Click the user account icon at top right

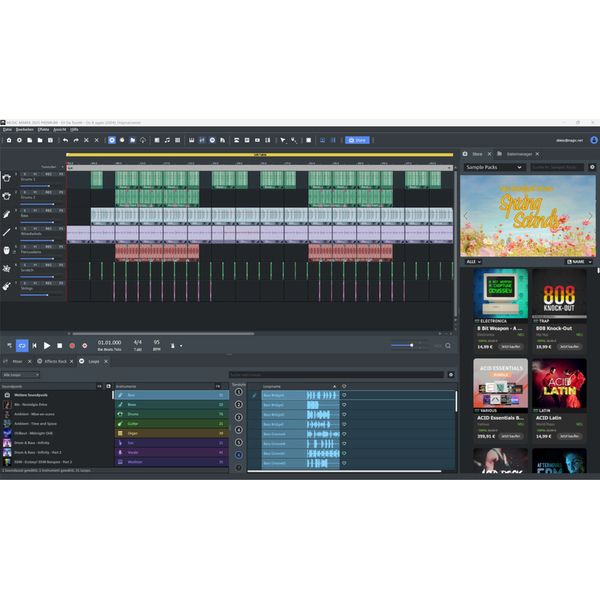[x=594, y=140]
